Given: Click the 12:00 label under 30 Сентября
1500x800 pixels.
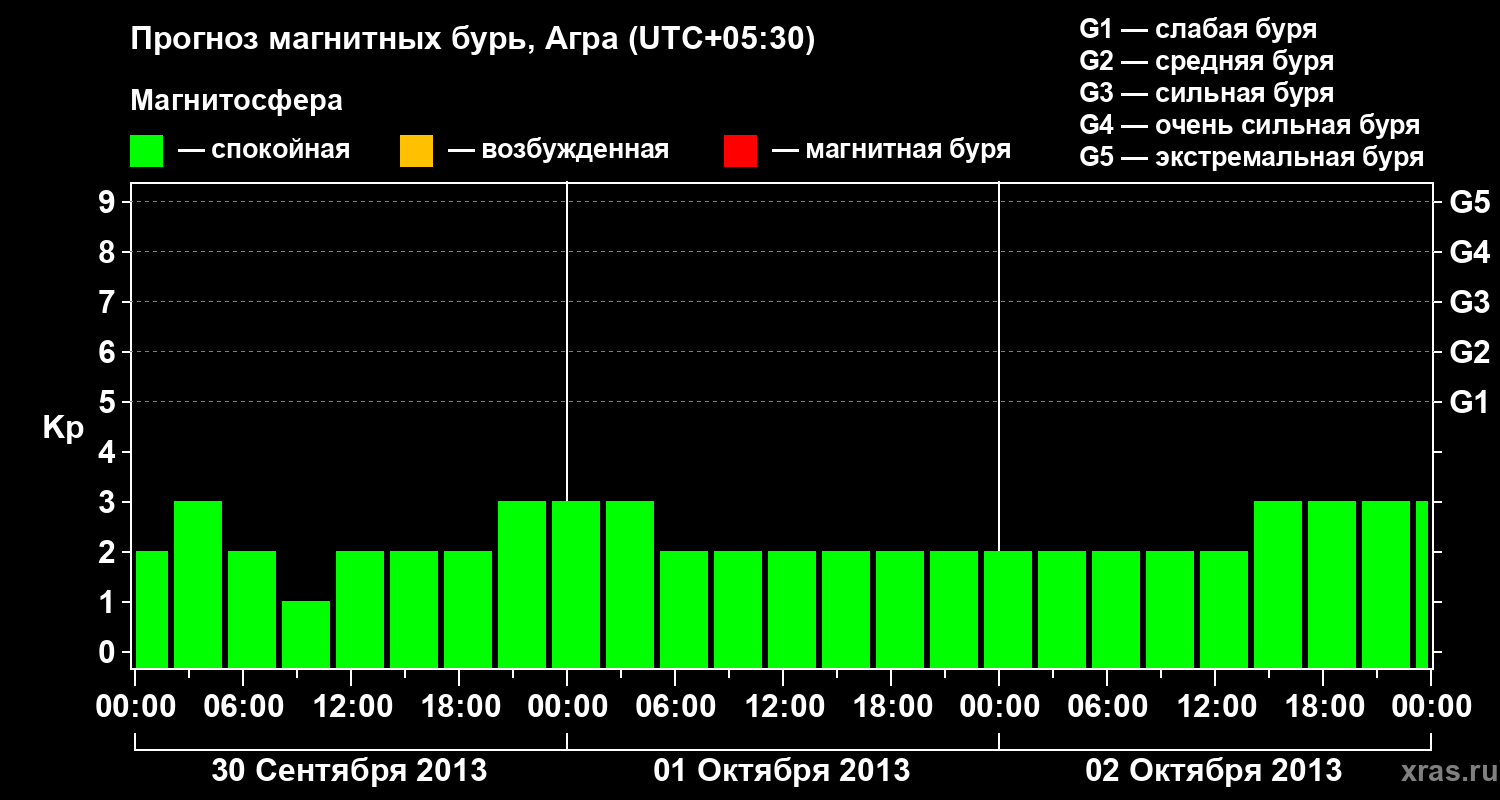Looking at the screenshot, I should [x=352, y=707].
